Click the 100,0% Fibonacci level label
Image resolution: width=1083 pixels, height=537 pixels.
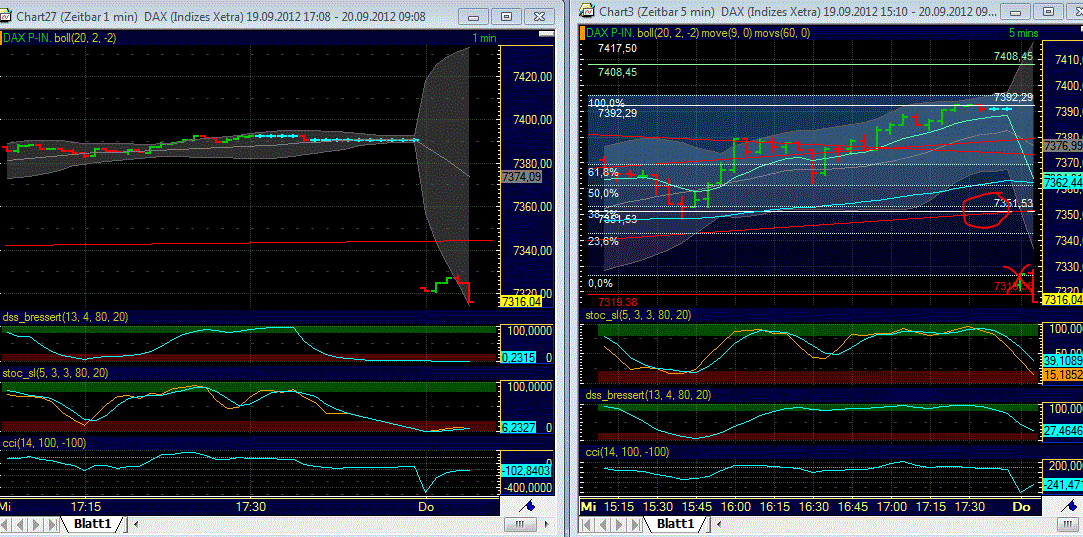point(606,103)
